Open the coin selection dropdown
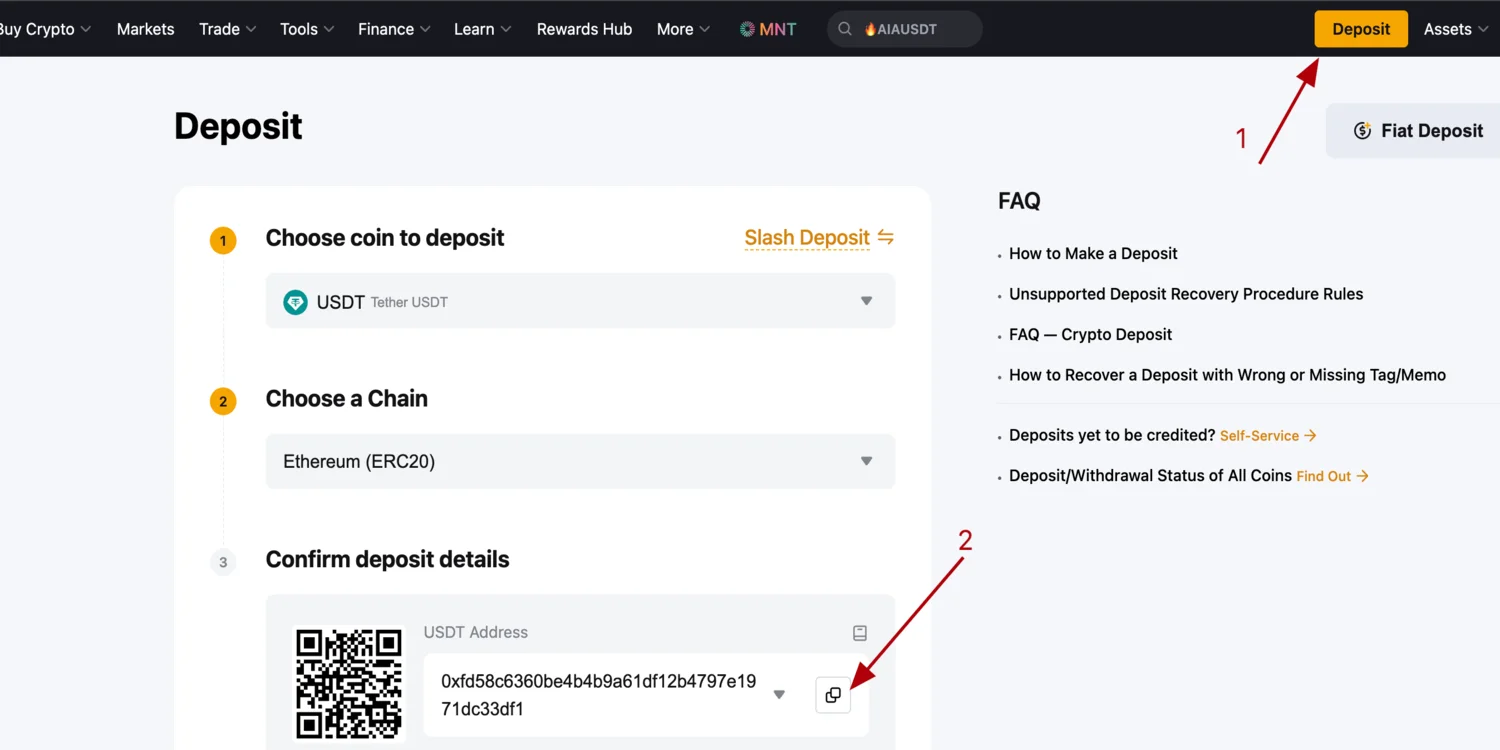 point(866,301)
